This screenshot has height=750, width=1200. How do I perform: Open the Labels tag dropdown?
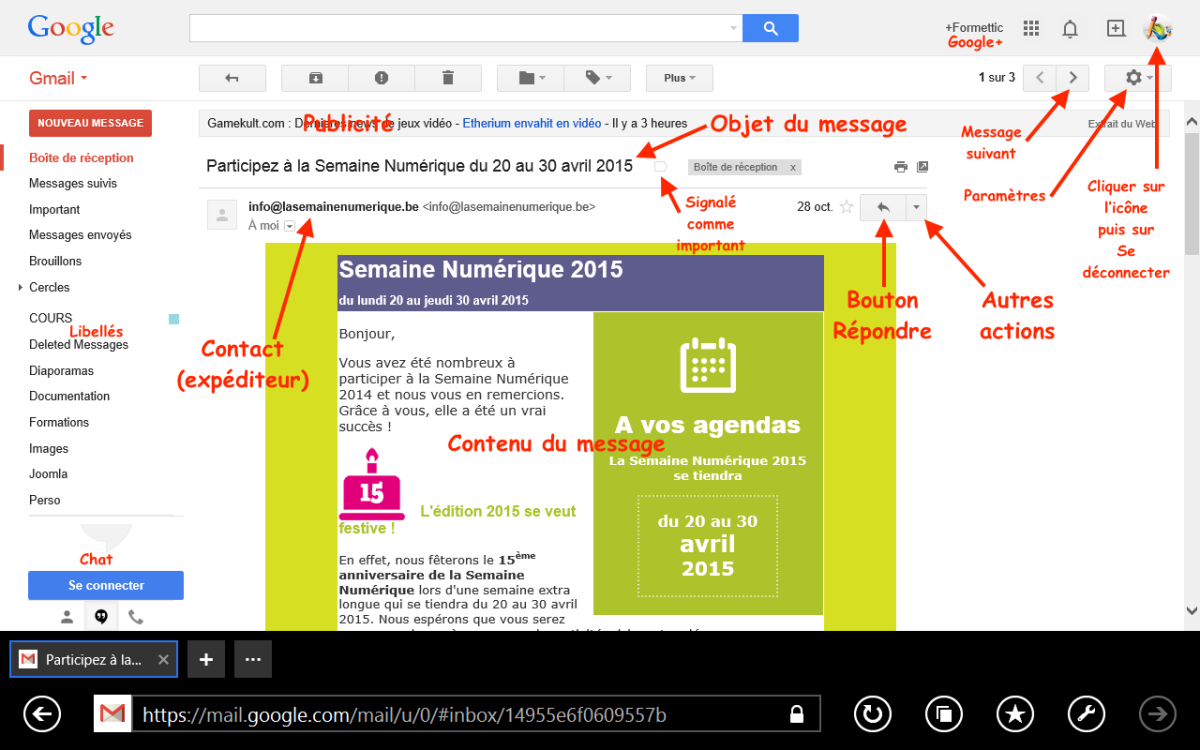pos(597,78)
